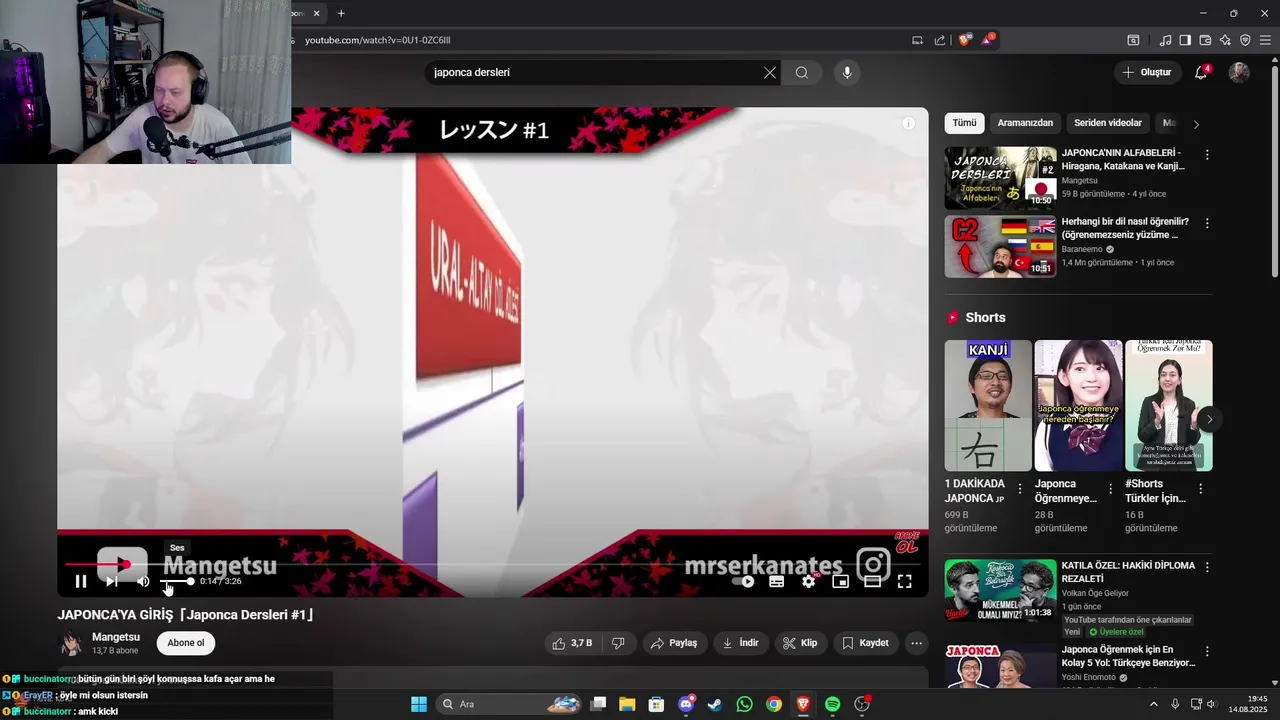Open the Mangetsu channel avatar
Viewport: 1280px width, 720px height.
coord(71,643)
